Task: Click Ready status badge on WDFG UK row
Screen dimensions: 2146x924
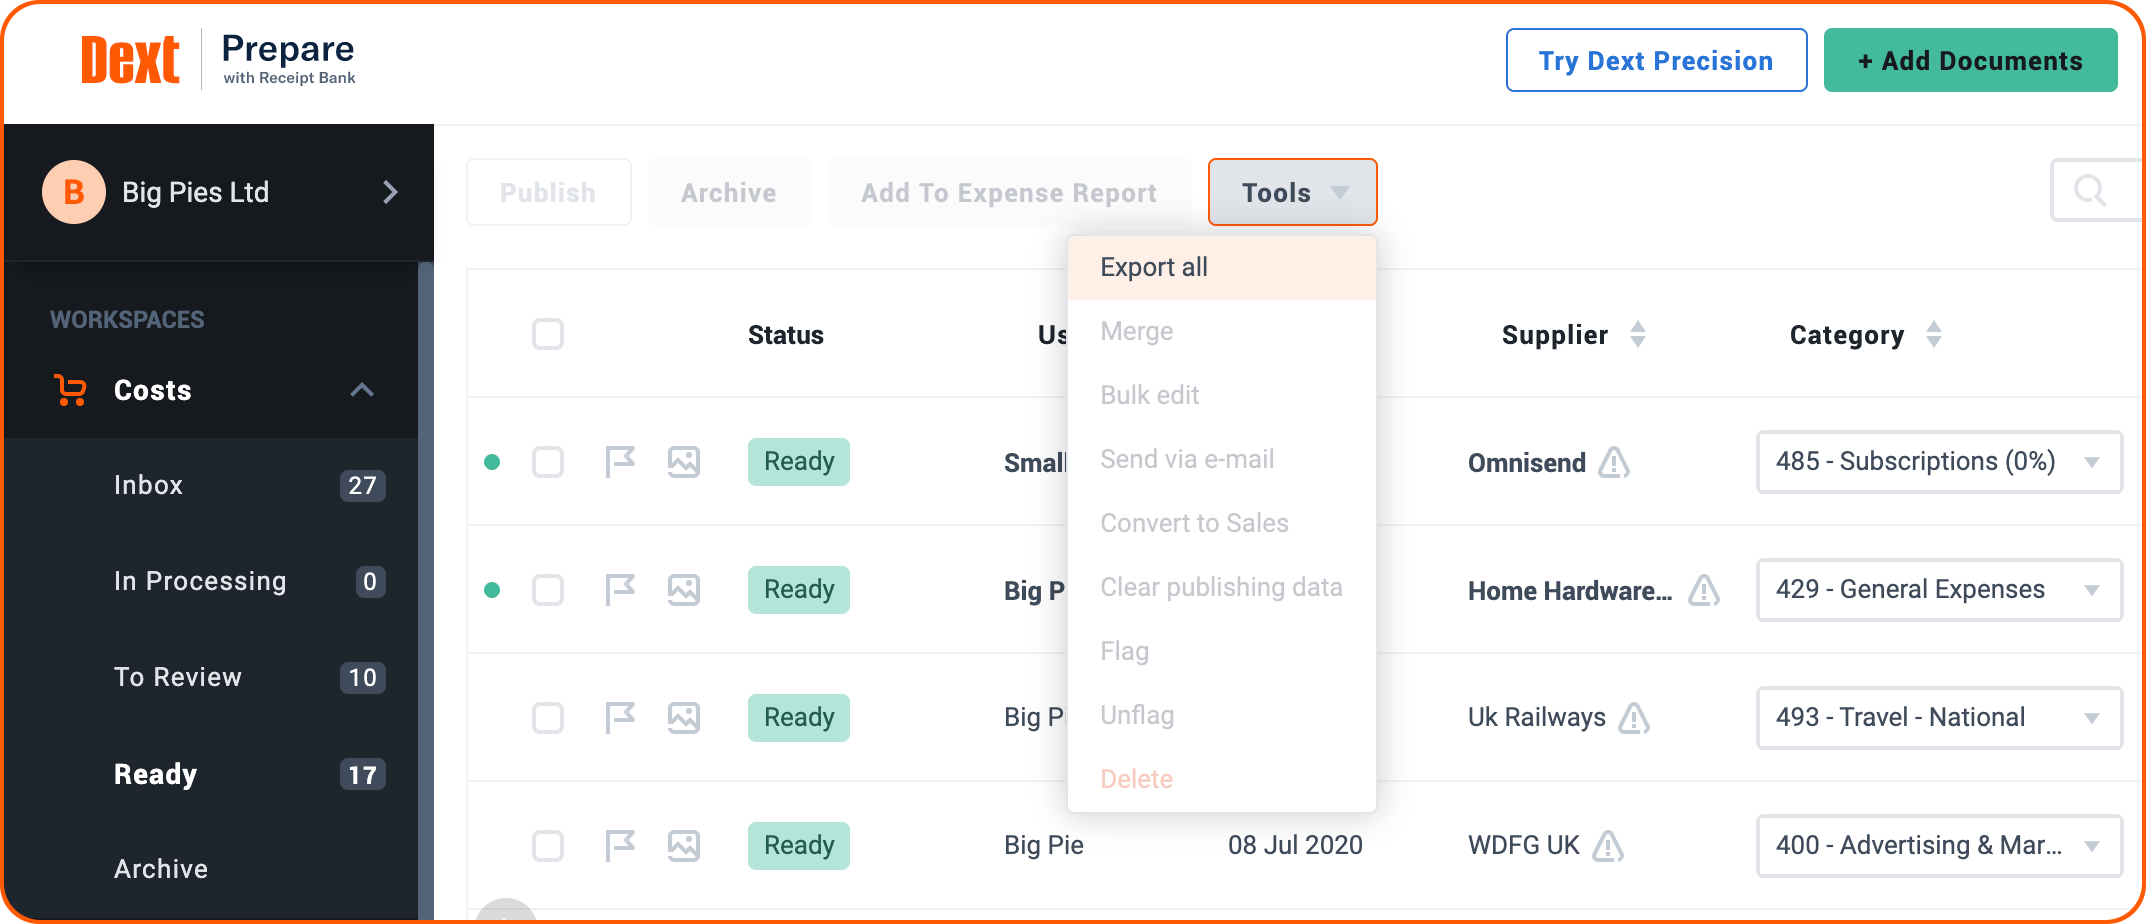Action: (x=799, y=846)
